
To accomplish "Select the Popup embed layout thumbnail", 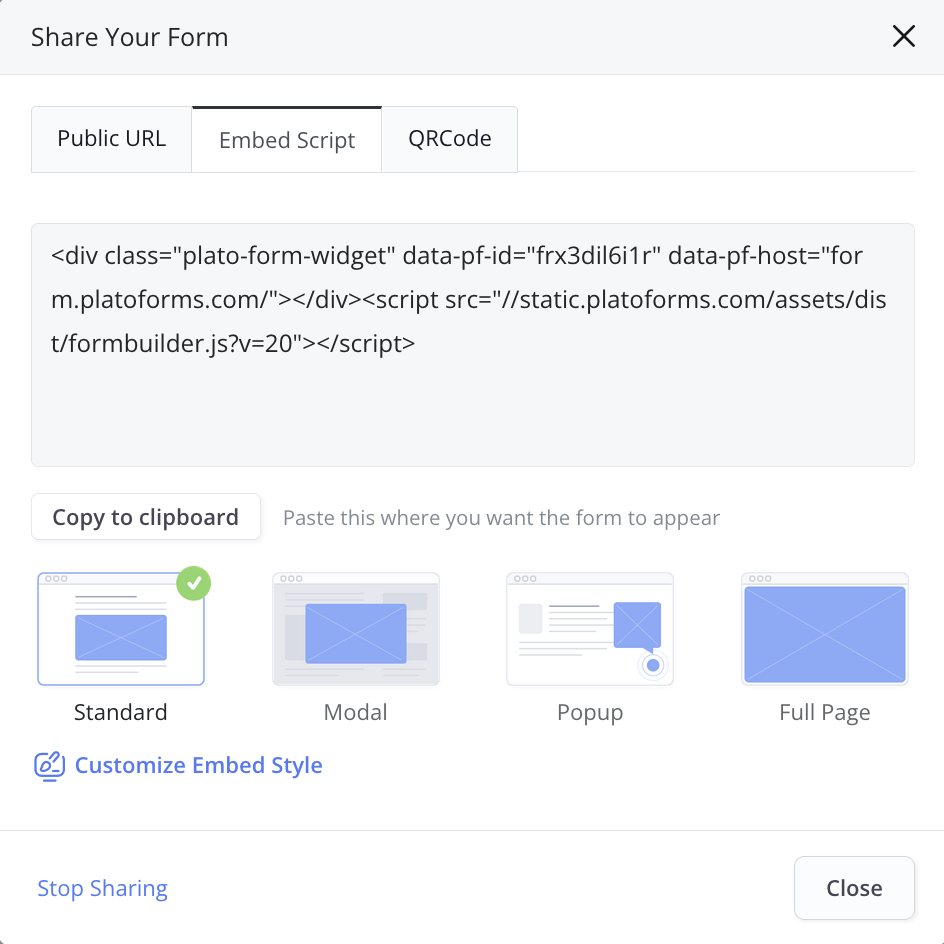I will (x=590, y=630).
